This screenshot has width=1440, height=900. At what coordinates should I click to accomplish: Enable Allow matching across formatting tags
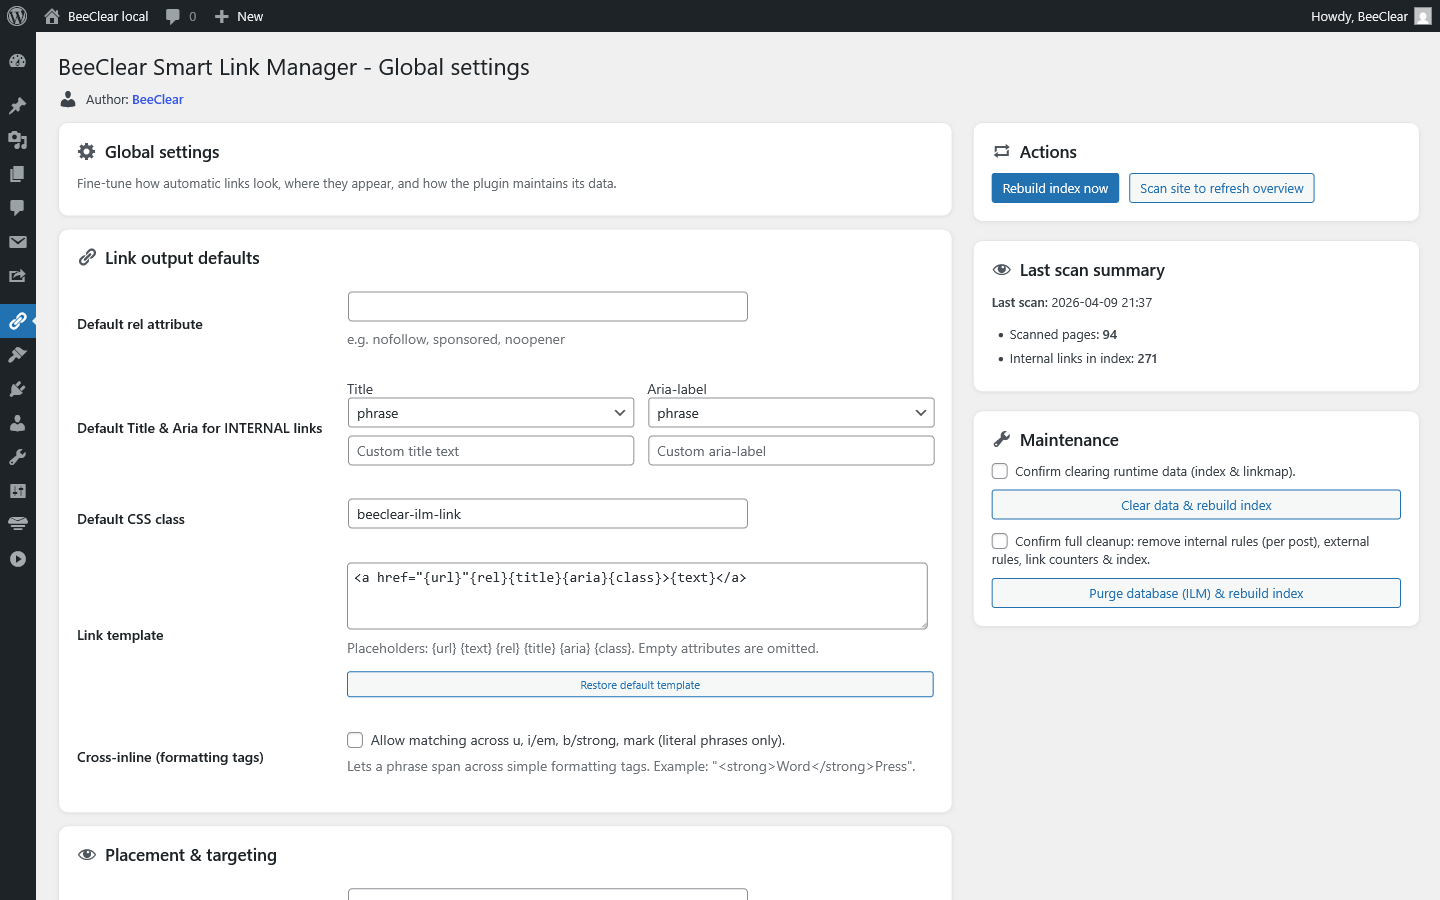click(355, 740)
